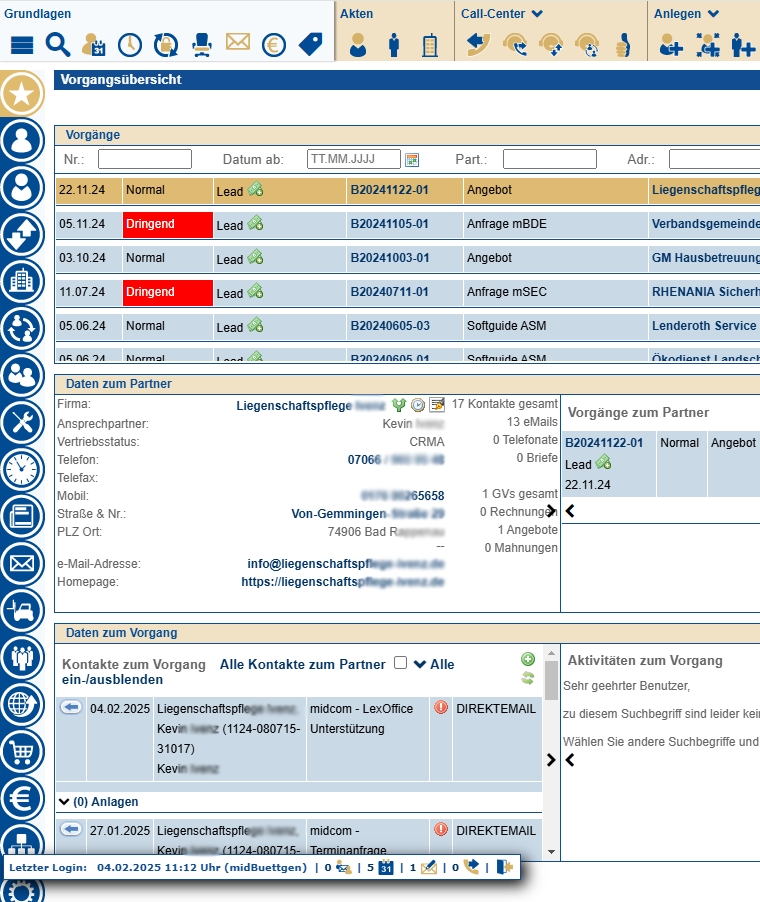This screenshot has height=902, width=760.
Task: Open the person calendar icon in Grundlagen
Action: [x=94, y=45]
